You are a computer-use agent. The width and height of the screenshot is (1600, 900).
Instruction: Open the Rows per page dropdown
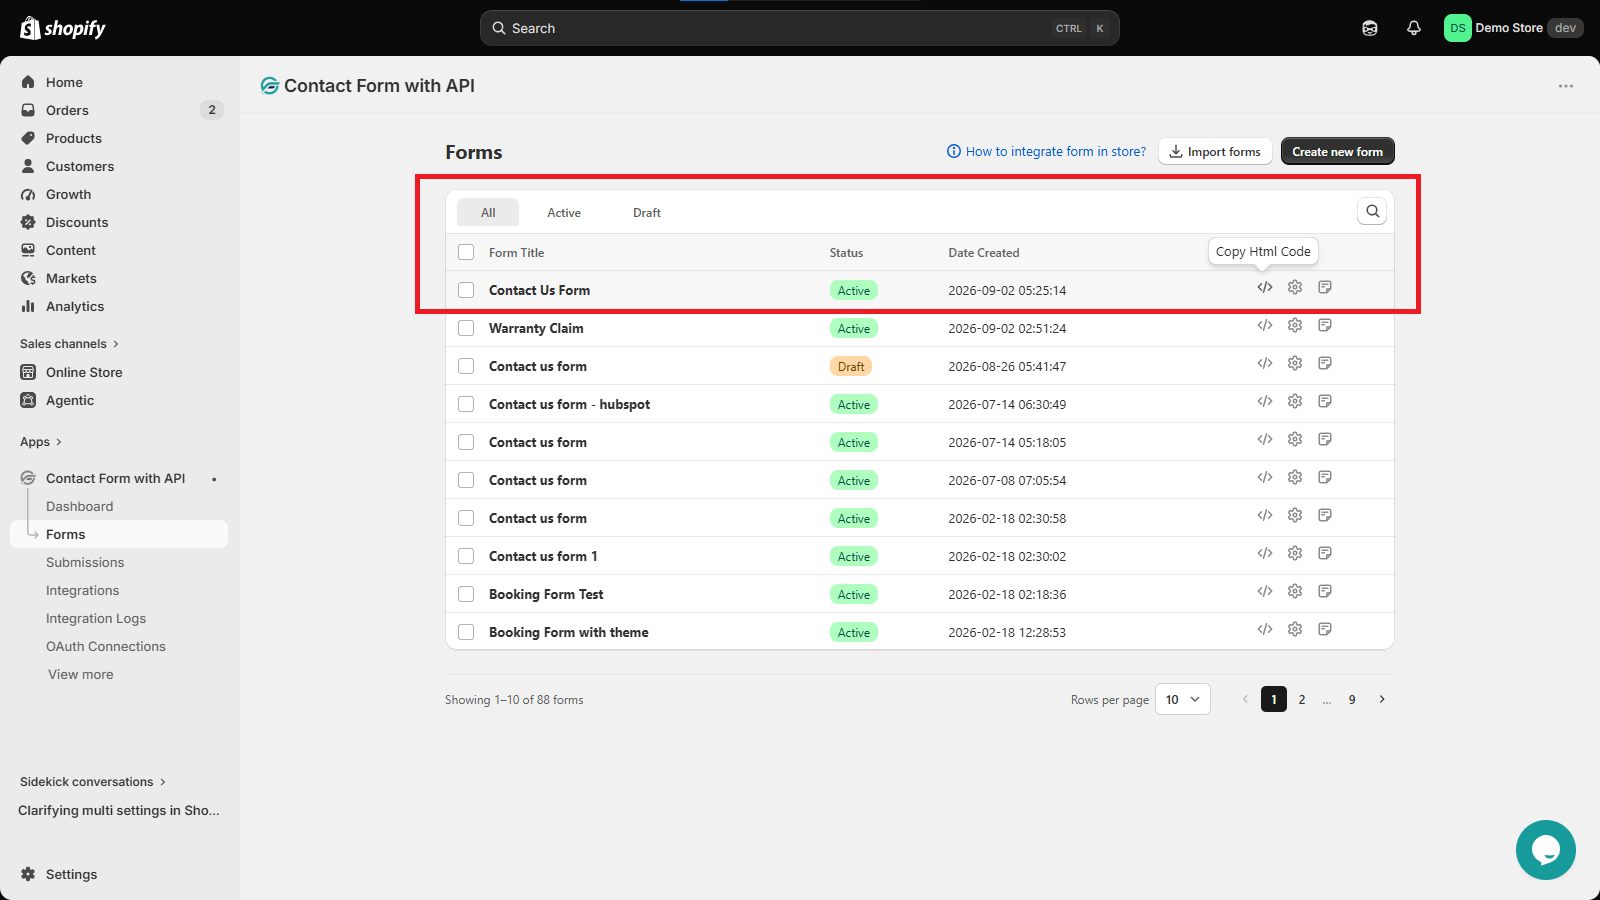(1183, 699)
